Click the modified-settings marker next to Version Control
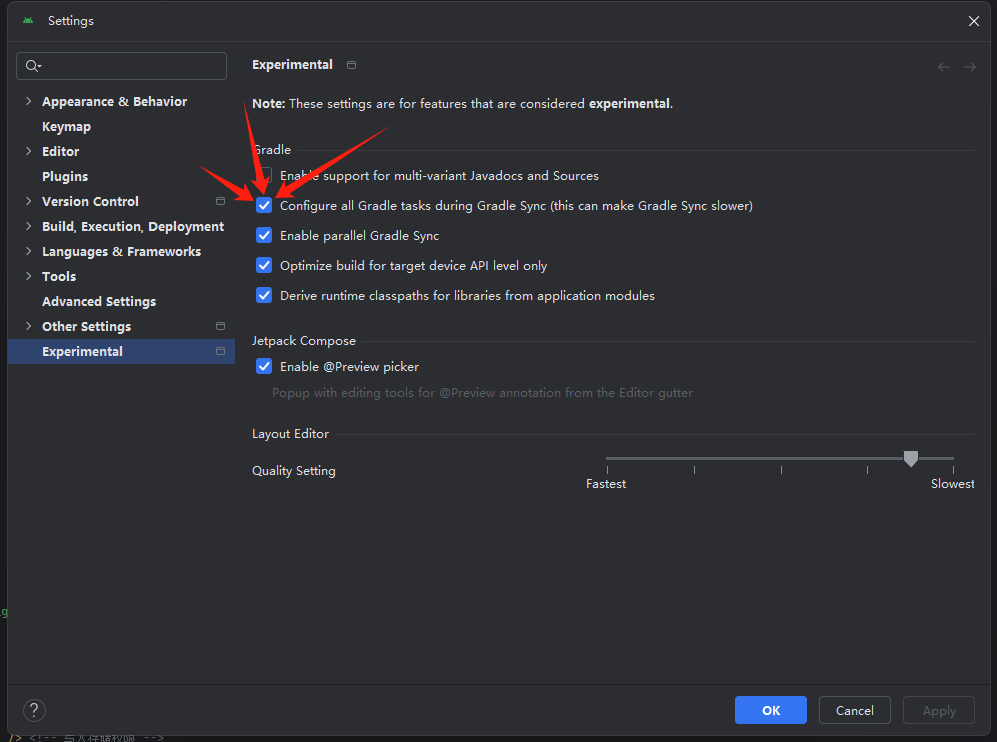Screen dimensions: 997x742 [x=220, y=201]
